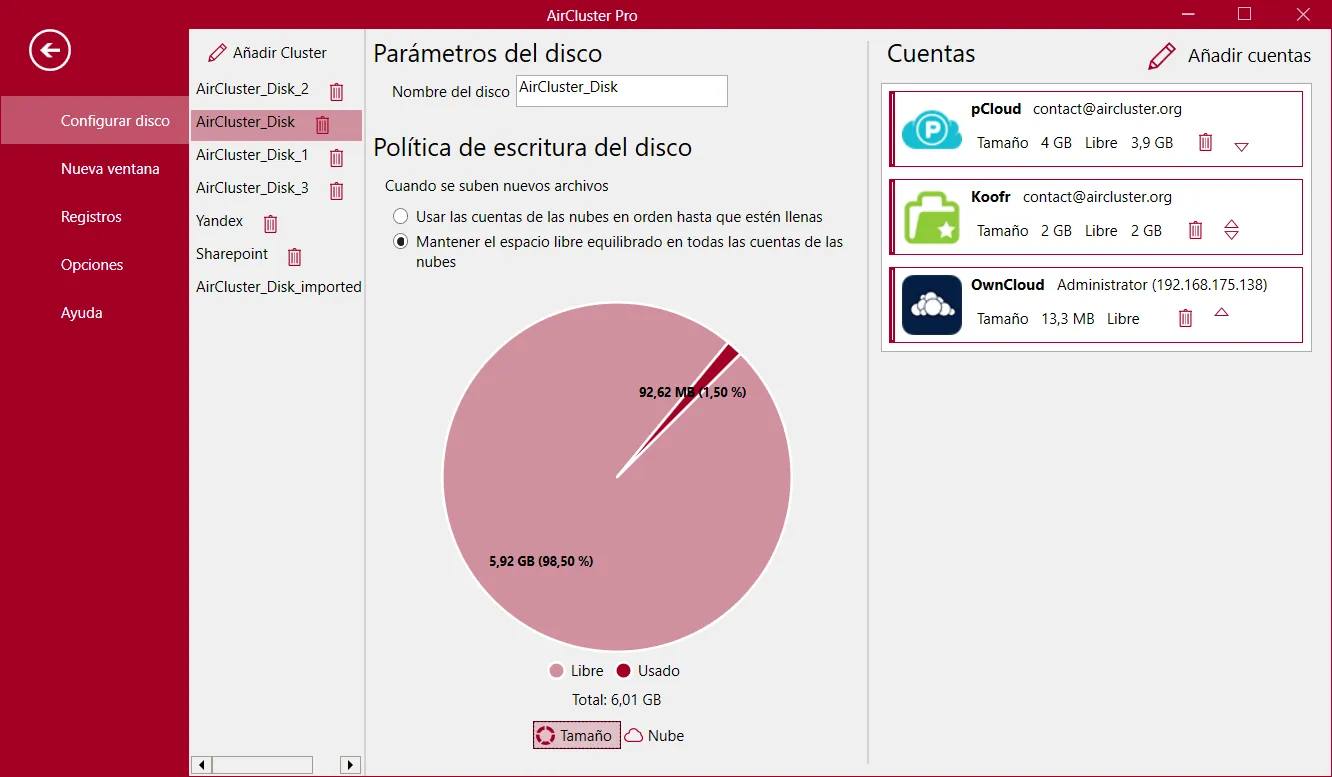Image resolution: width=1332 pixels, height=777 pixels.
Task: Open Configurar disco menu item
Action: tap(95, 120)
